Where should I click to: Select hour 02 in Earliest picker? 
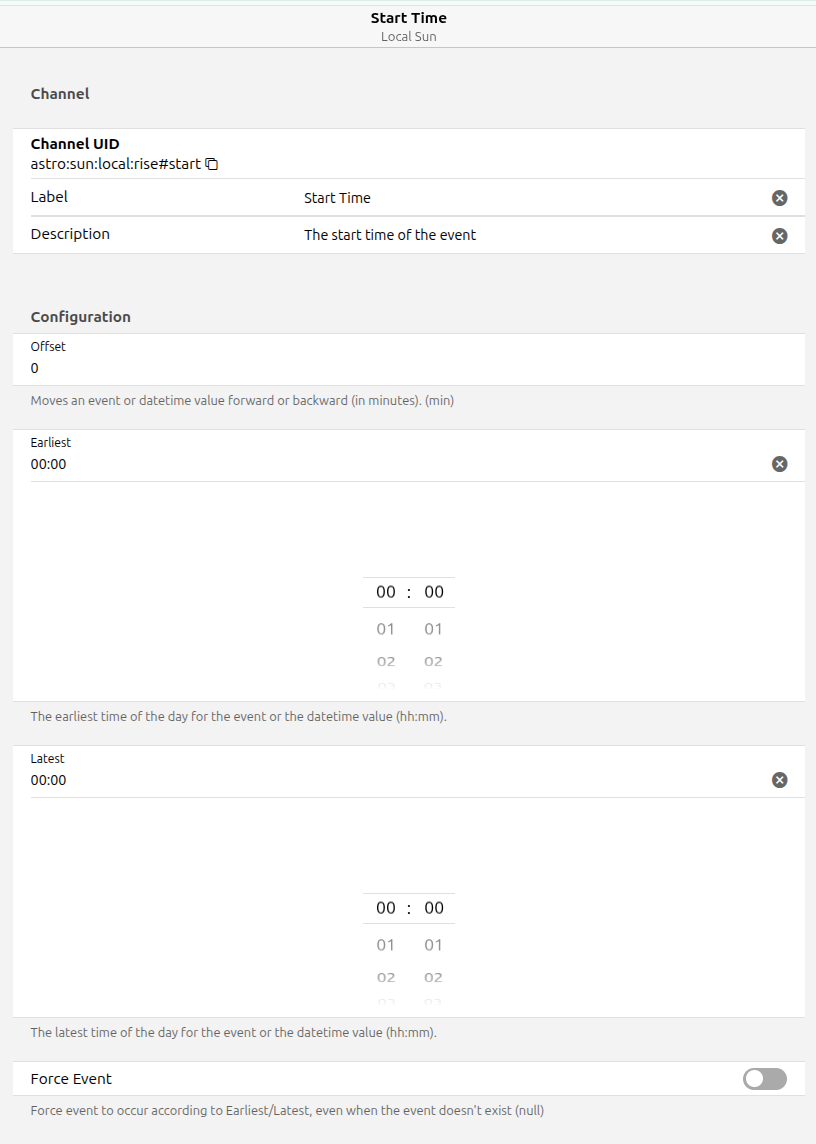tap(386, 661)
